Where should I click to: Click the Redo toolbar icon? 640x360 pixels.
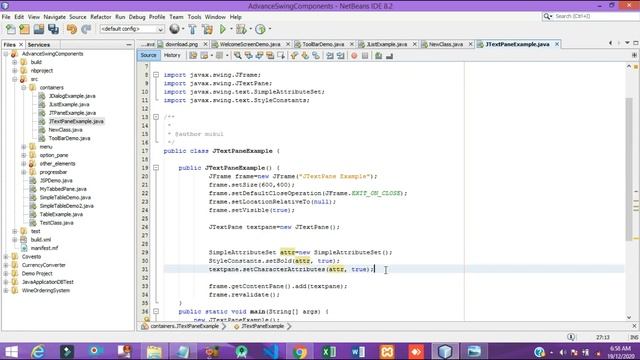tap(86, 29)
